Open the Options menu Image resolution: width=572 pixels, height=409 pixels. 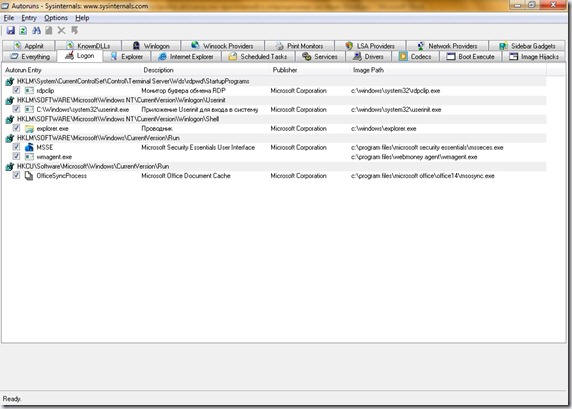tap(56, 18)
